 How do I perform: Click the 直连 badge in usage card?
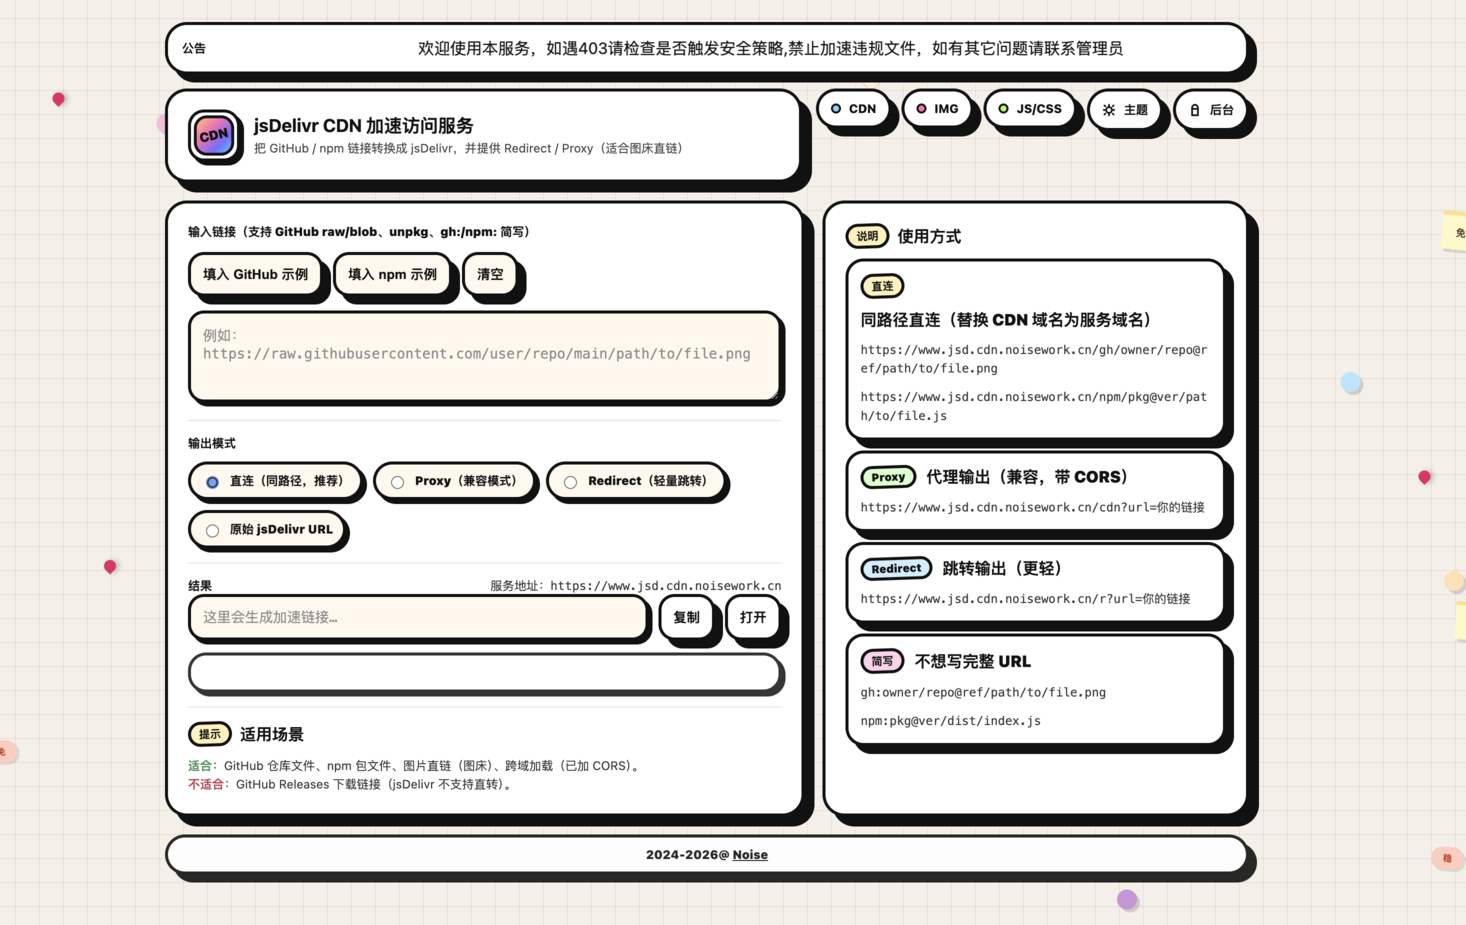(x=882, y=286)
